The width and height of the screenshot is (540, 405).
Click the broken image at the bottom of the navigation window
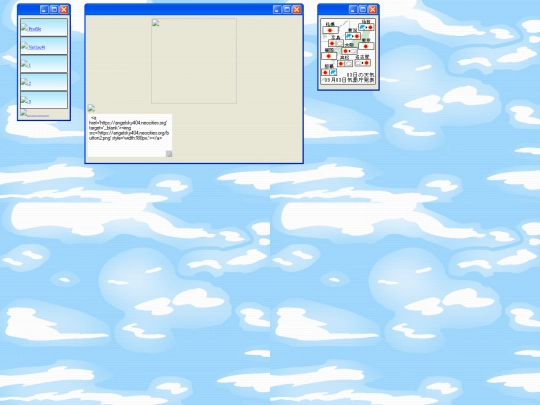tap(23, 113)
